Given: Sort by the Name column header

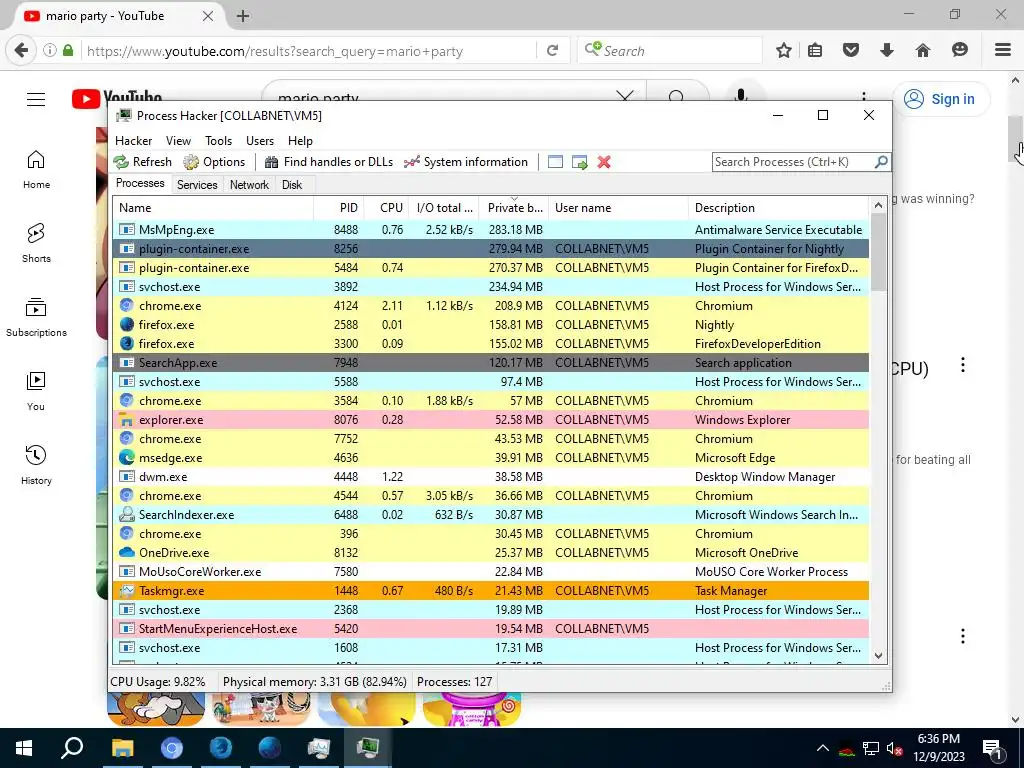Looking at the screenshot, I should tap(213, 208).
